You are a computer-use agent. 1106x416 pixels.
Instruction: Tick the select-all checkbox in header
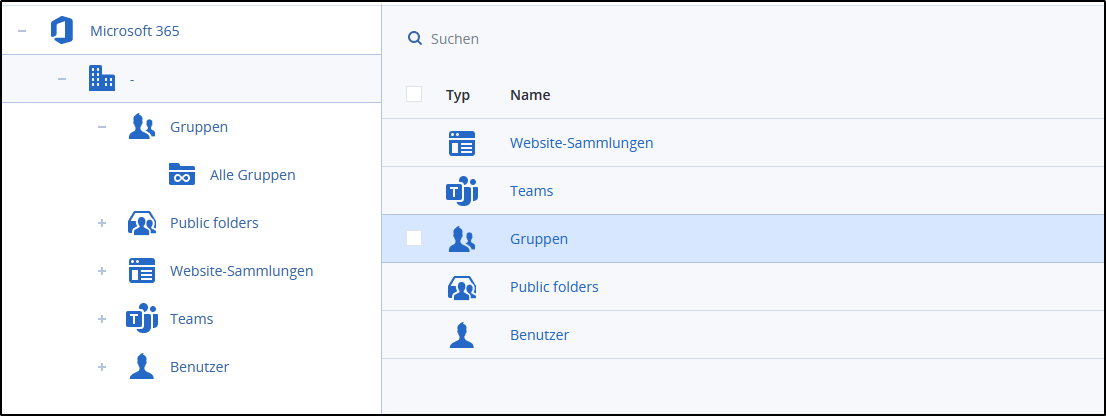click(x=414, y=94)
